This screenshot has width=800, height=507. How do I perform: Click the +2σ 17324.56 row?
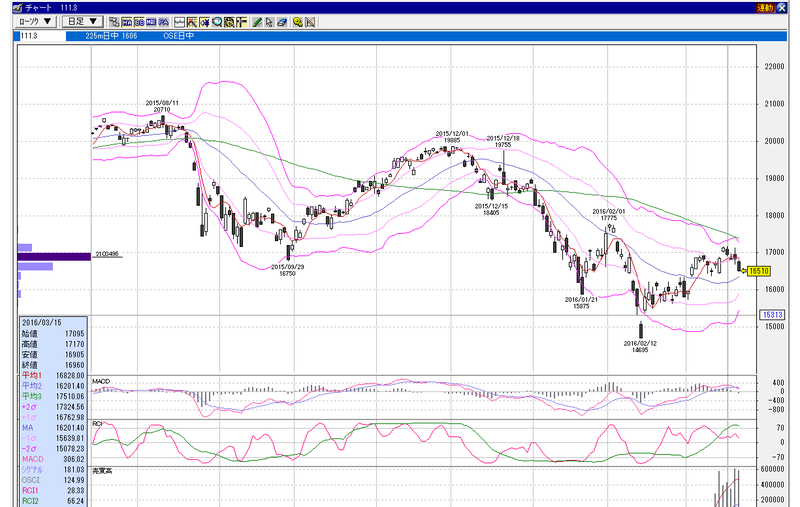pos(53,407)
